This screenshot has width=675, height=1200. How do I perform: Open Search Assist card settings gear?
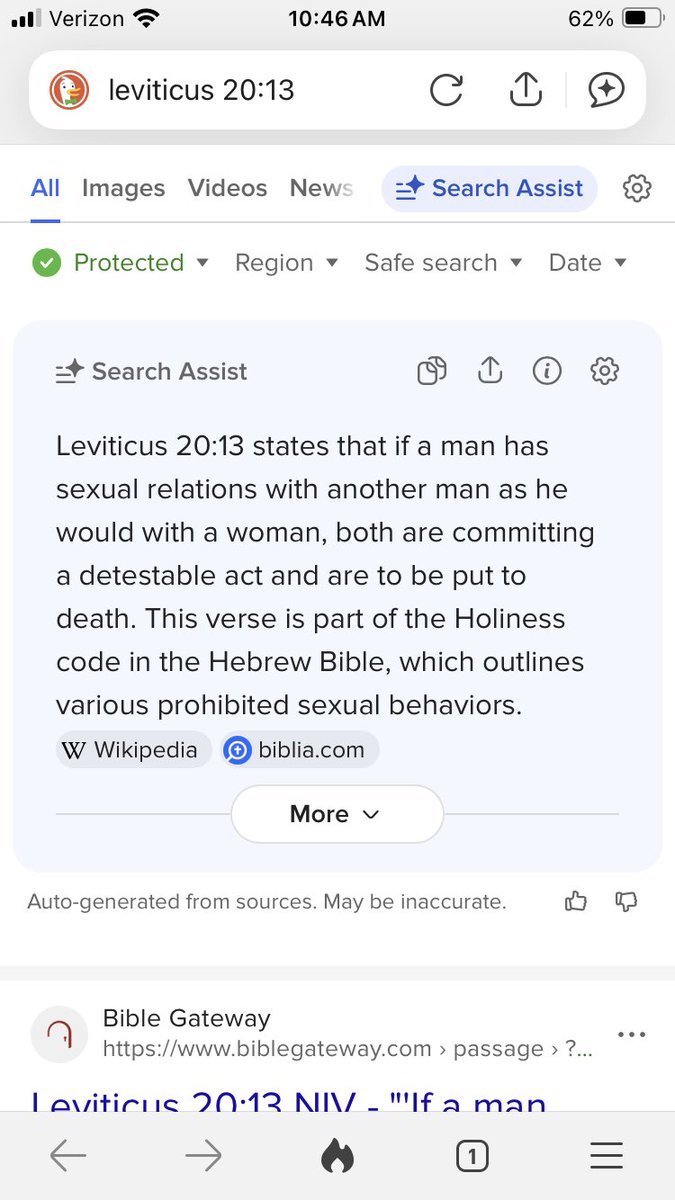point(604,371)
